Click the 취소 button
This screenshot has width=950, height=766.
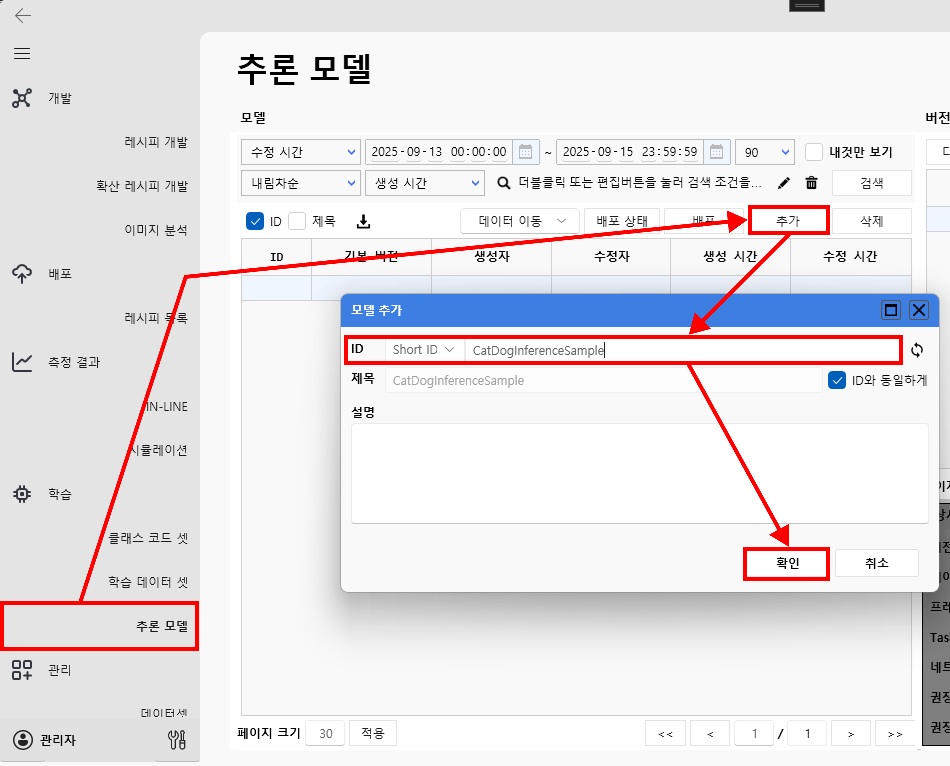pos(876,563)
